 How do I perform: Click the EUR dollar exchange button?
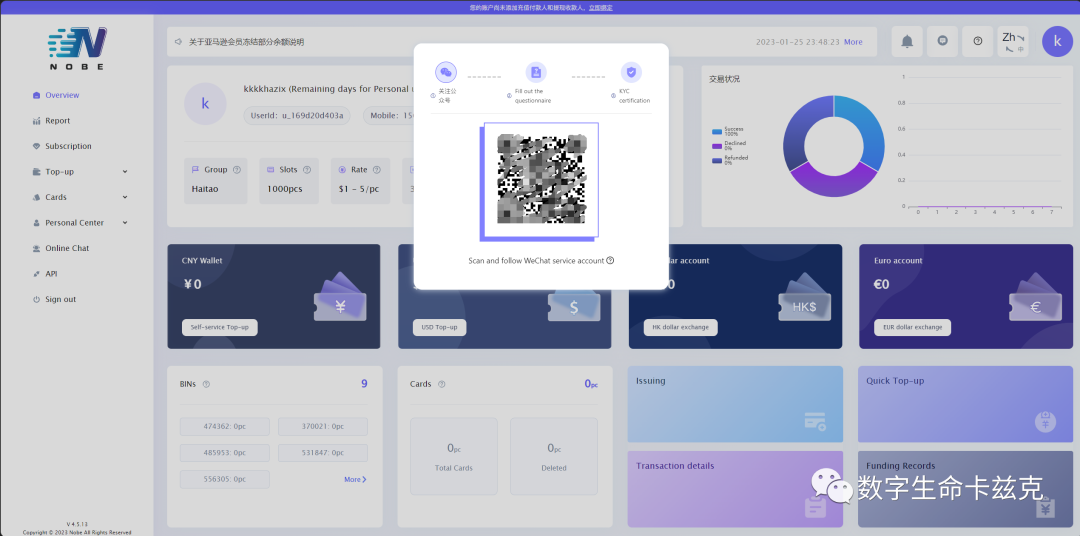913,327
